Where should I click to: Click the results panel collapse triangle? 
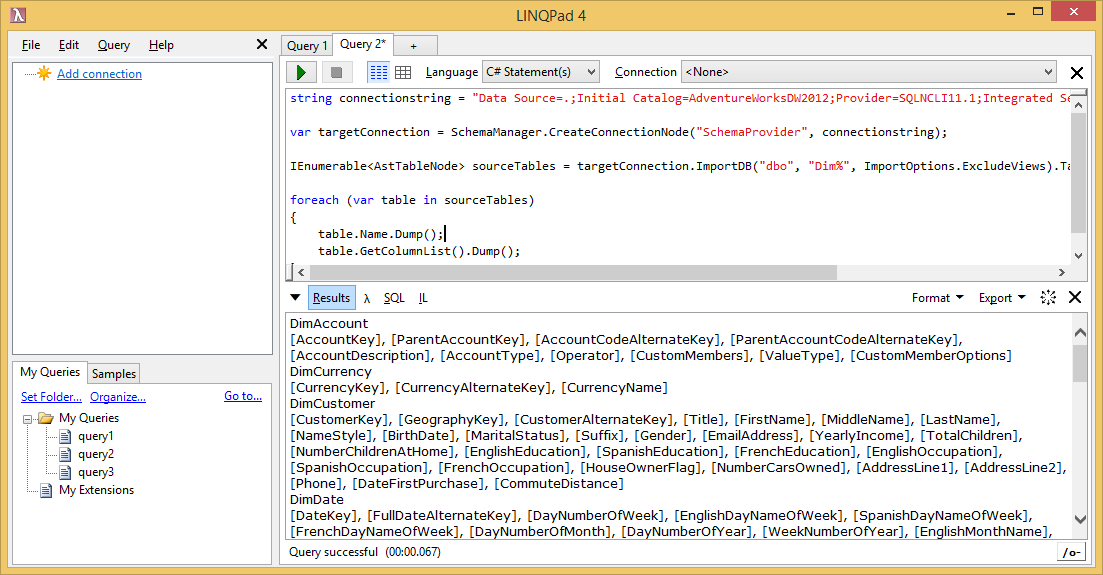pyautogui.click(x=295, y=298)
